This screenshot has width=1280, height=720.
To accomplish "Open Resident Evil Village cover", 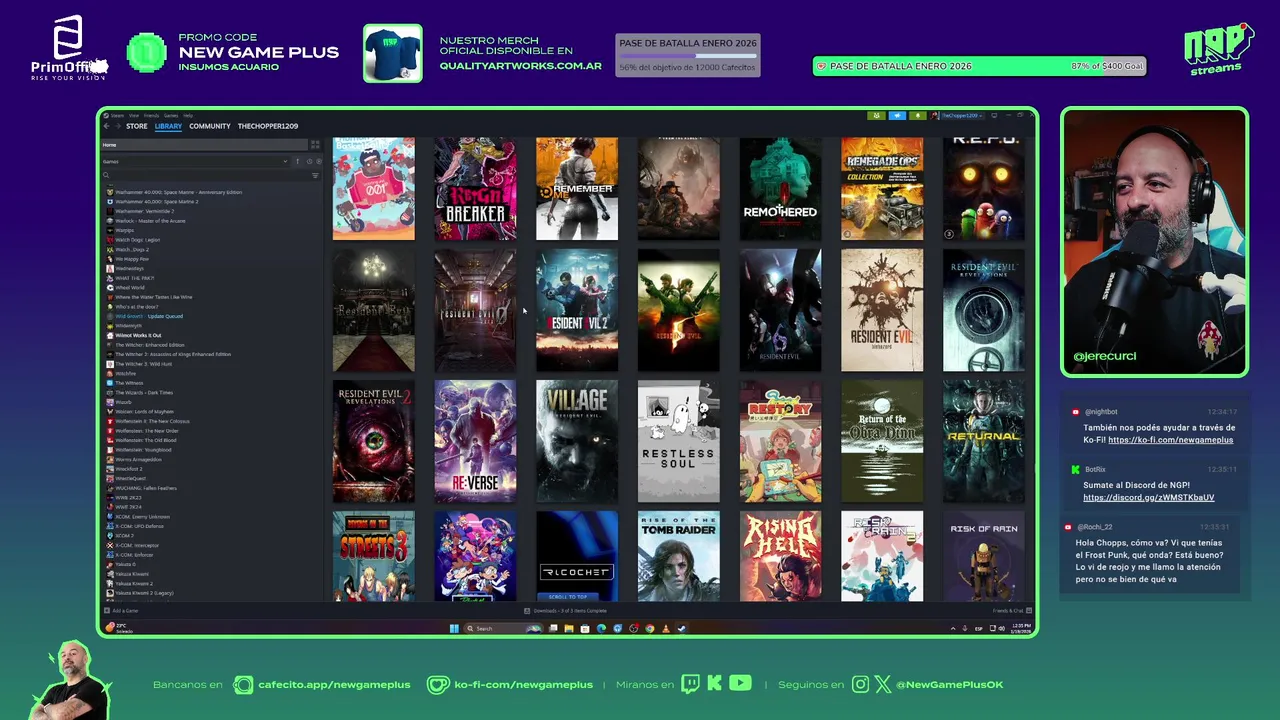I will click(x=577, y=441).
